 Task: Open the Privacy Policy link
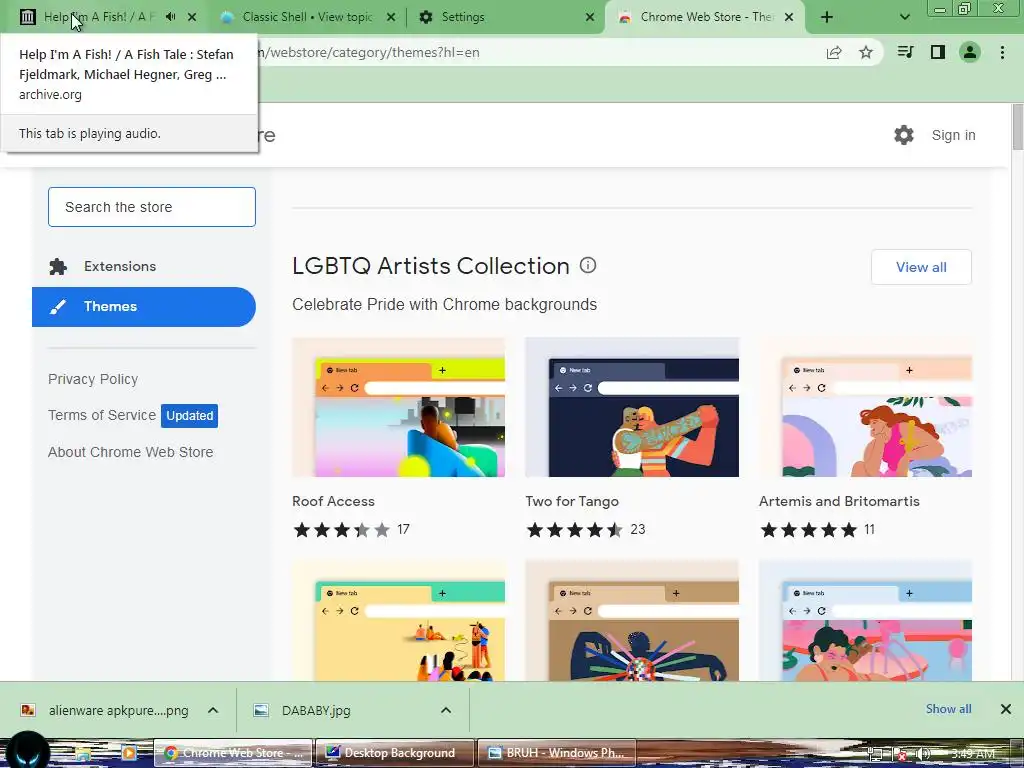(x=93, y=379)
